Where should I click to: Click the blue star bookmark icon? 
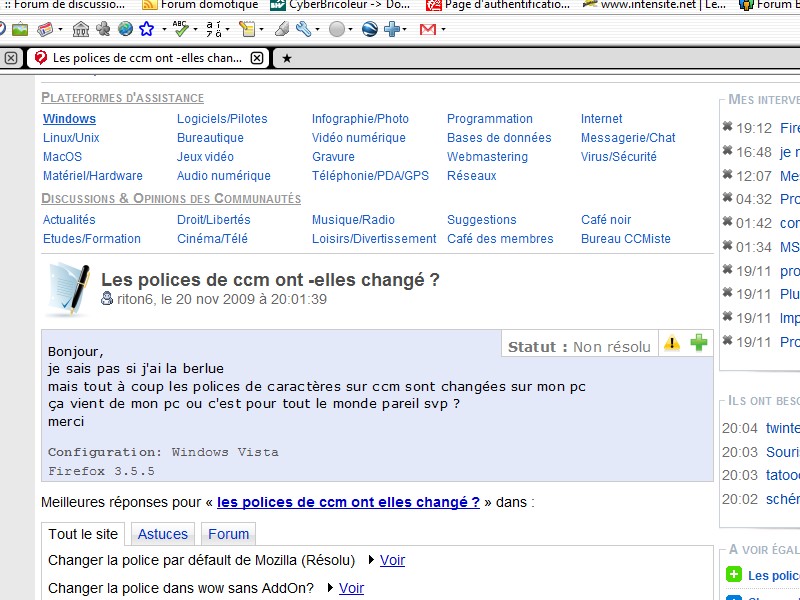click(x=147, y=29)
